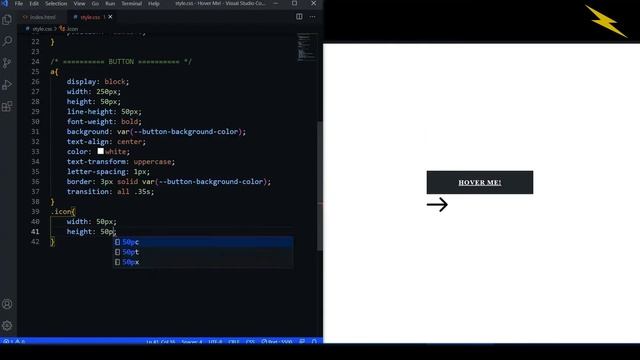Open the View menu
Viewport: 640px width, 360px height.
click(79, 3)
